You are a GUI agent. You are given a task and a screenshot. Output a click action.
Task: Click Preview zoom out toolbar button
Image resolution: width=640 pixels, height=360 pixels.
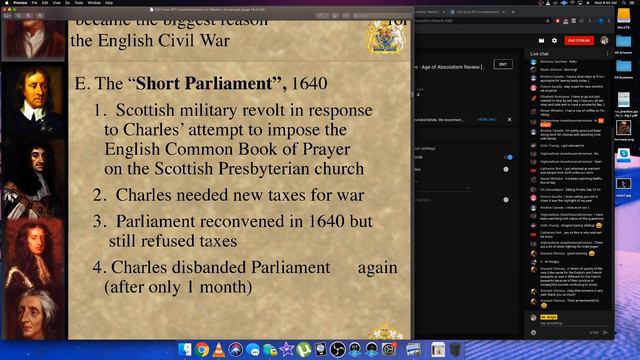pos(19,16)
